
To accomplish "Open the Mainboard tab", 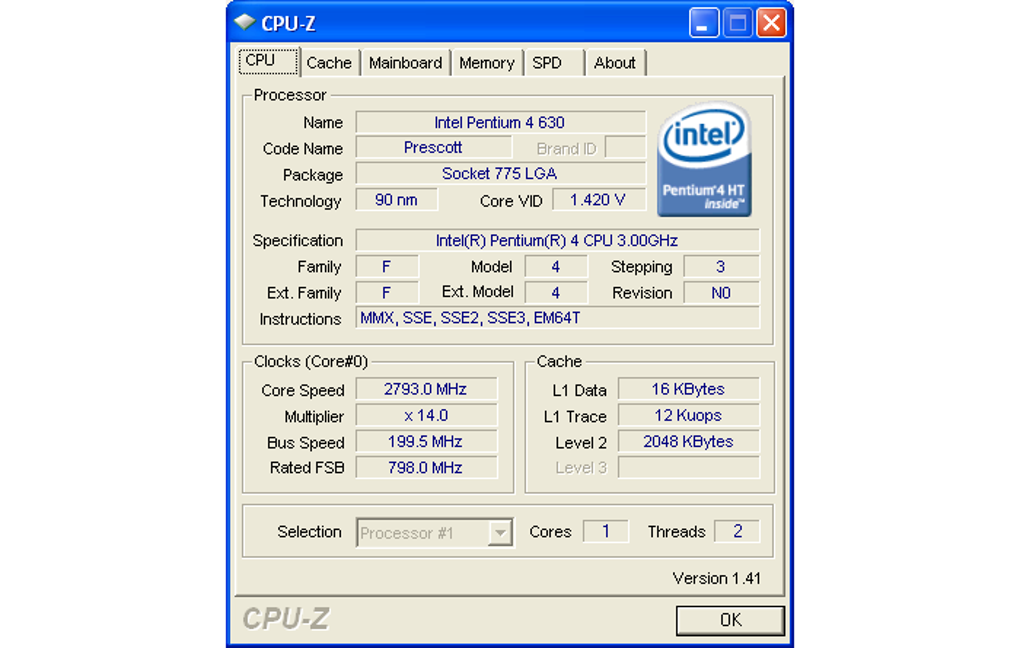I will tap(405, 63).
